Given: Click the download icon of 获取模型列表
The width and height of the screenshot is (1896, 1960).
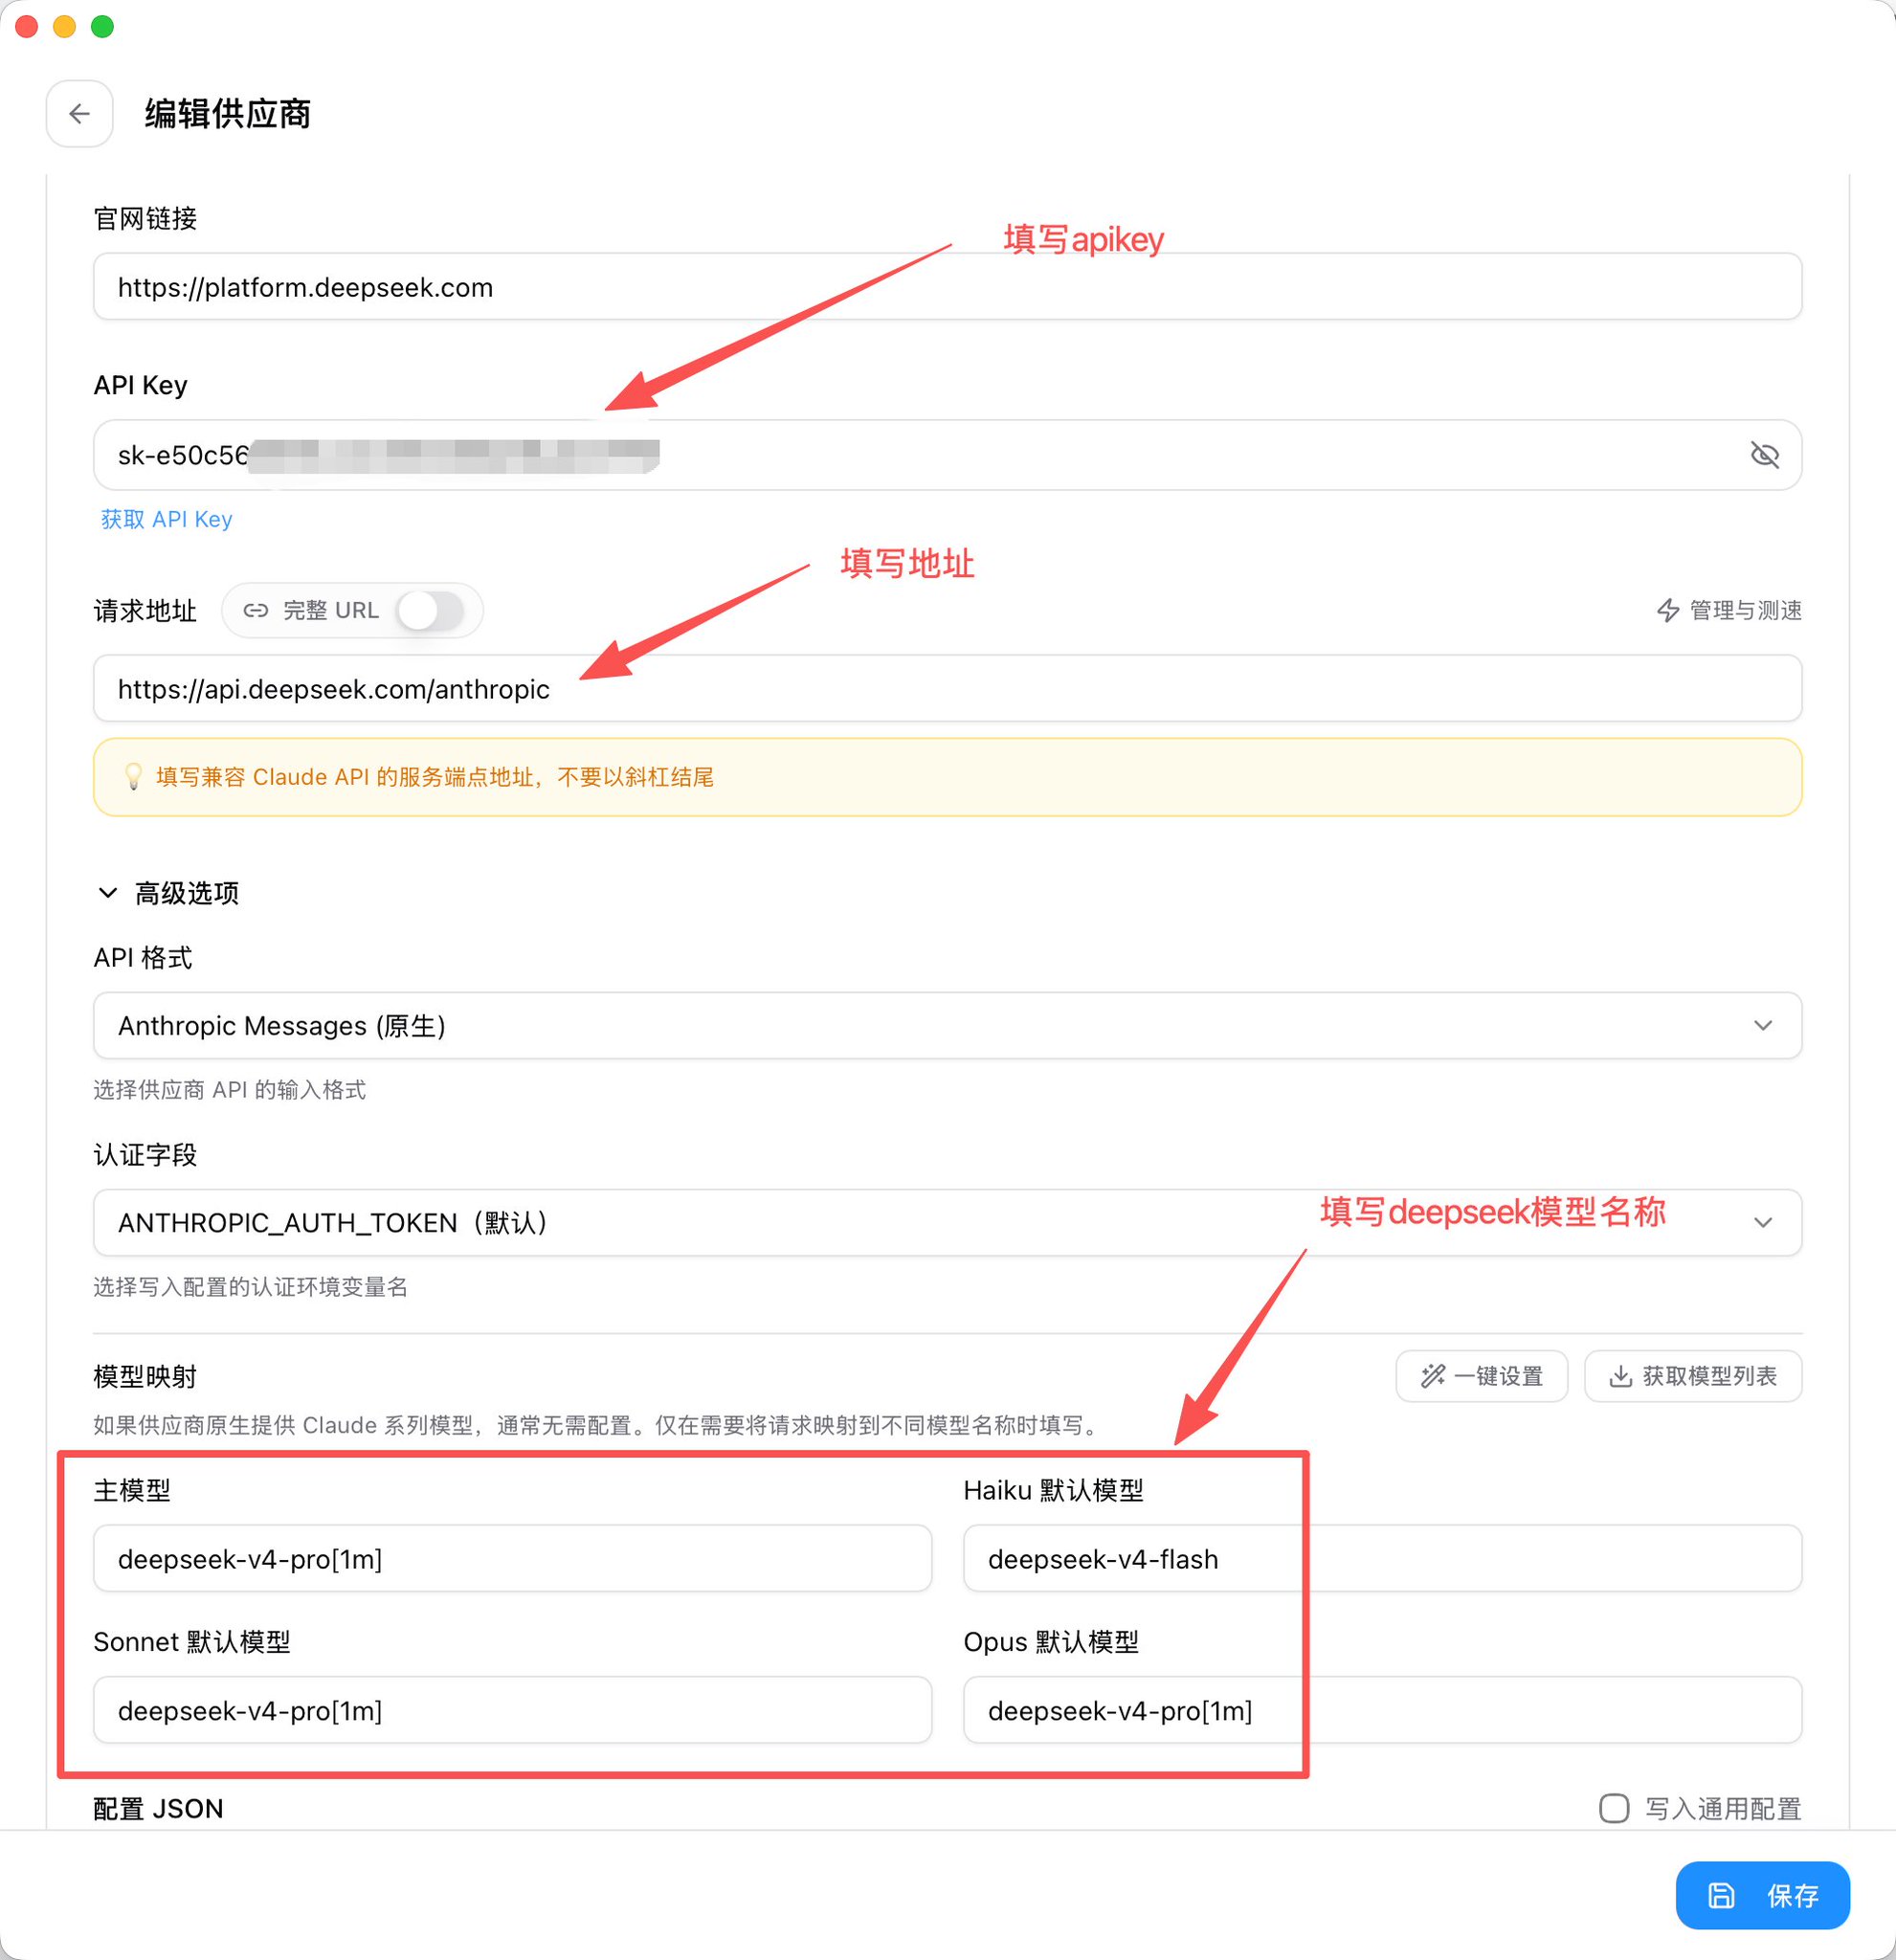Looking at the screenshot, I should [1621, 1376].
